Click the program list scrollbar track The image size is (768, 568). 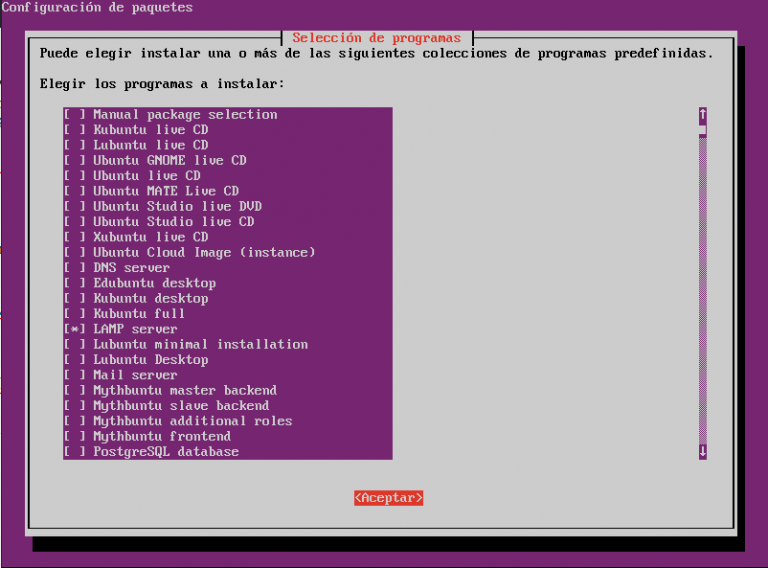(702, 291)
